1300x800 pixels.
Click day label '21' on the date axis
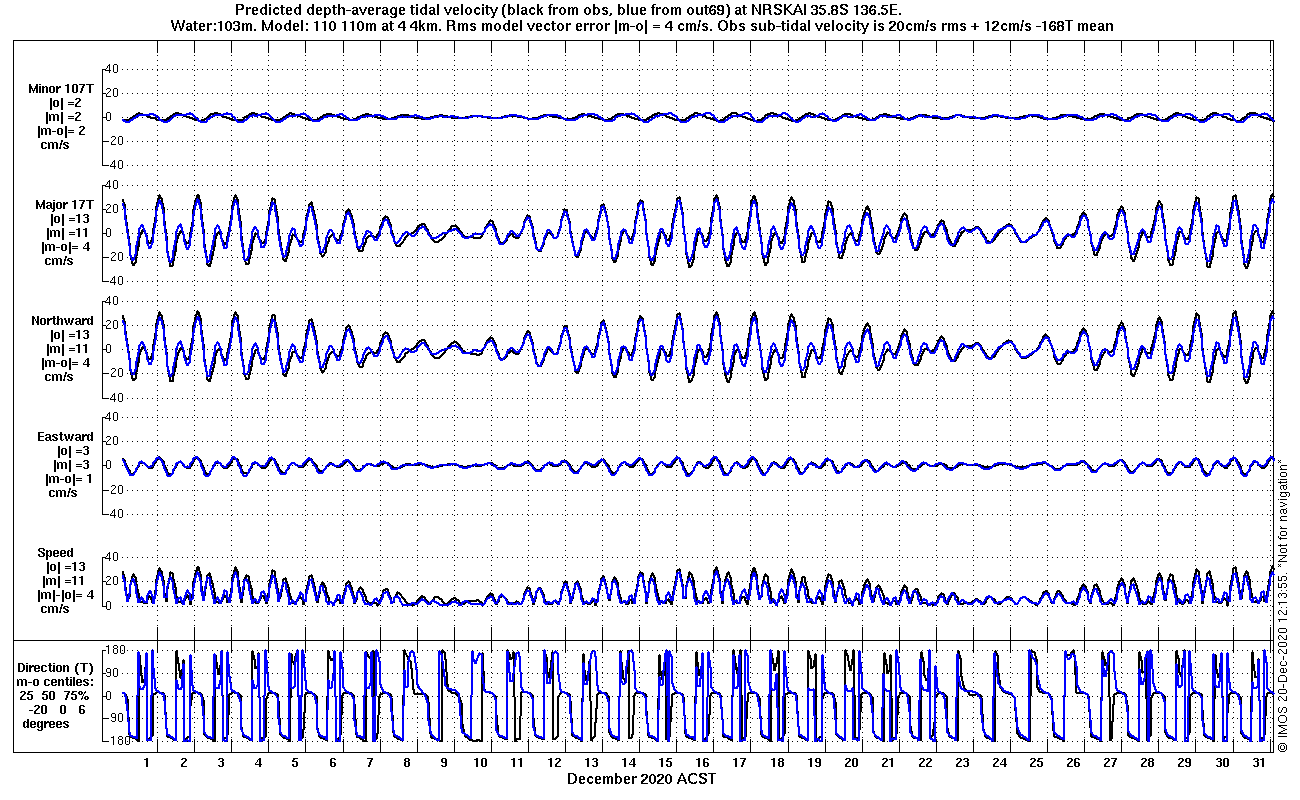tap(888, 762)
